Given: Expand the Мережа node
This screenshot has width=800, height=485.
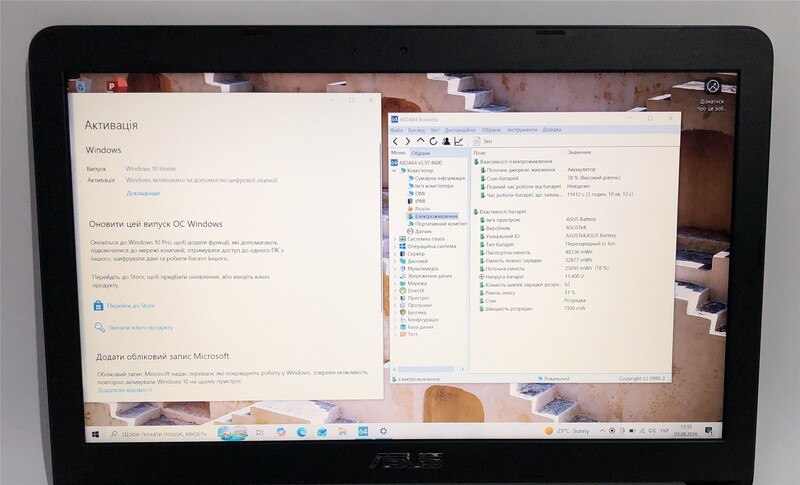Looking at the screenshot, I should (394, 283).
